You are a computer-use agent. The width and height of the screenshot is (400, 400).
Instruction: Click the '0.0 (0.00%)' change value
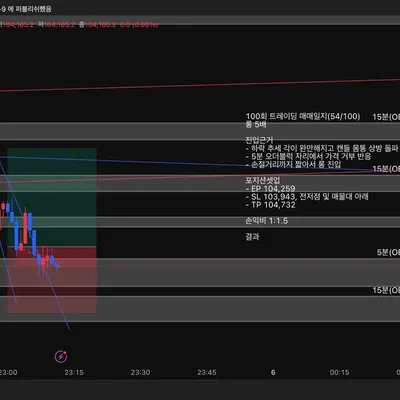139,24
